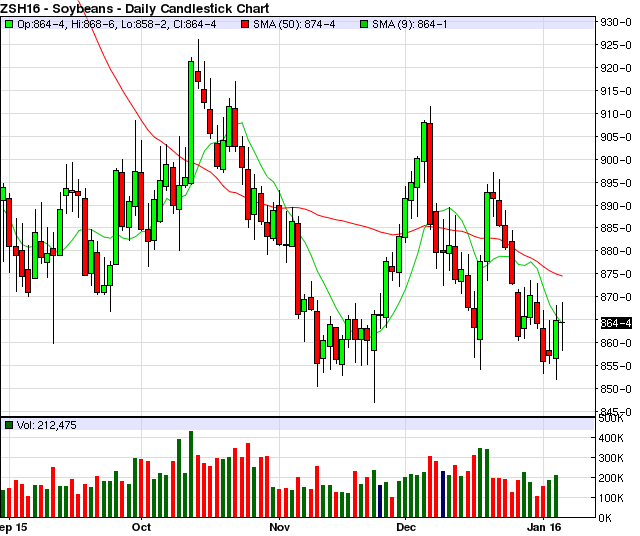Click the 900-0 price axis label
640x536 pixels.
[616, 160]
